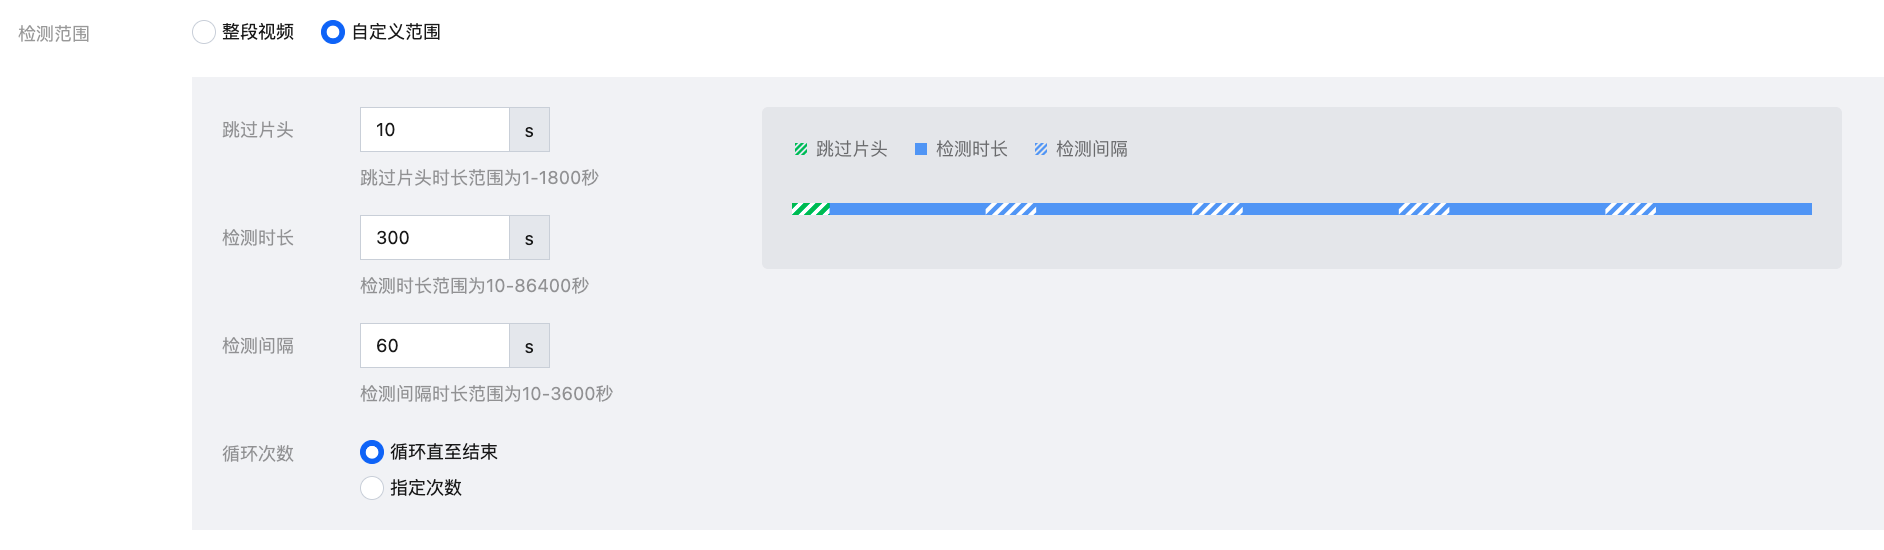Click the striped 检测间隔 legend icon
Image resolution: width=1884 pixels, height=550 pixels.
[x=1041, y=149]
